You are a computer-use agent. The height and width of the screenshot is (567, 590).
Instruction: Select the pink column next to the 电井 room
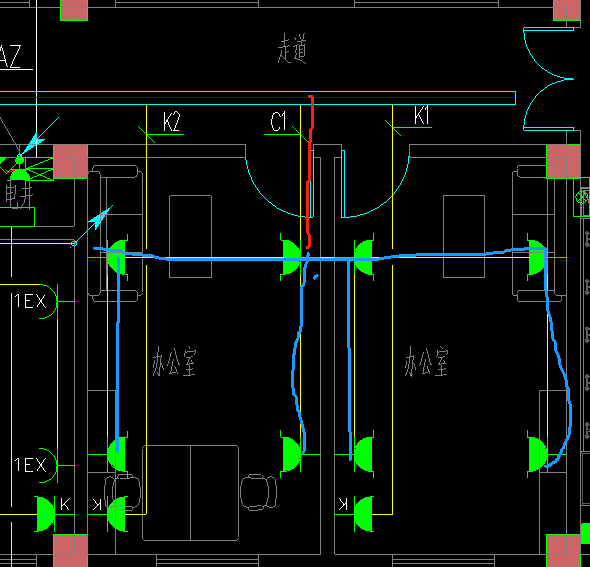pos(70,161)
